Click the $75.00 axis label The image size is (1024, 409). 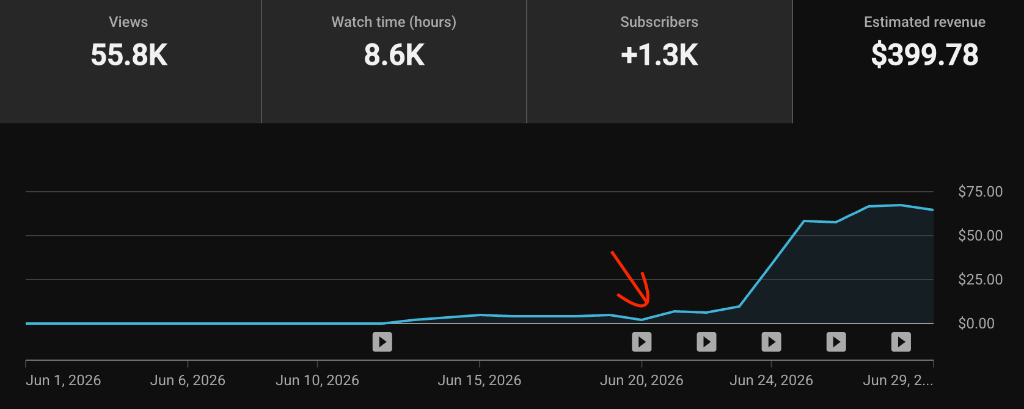pos(980,191)
